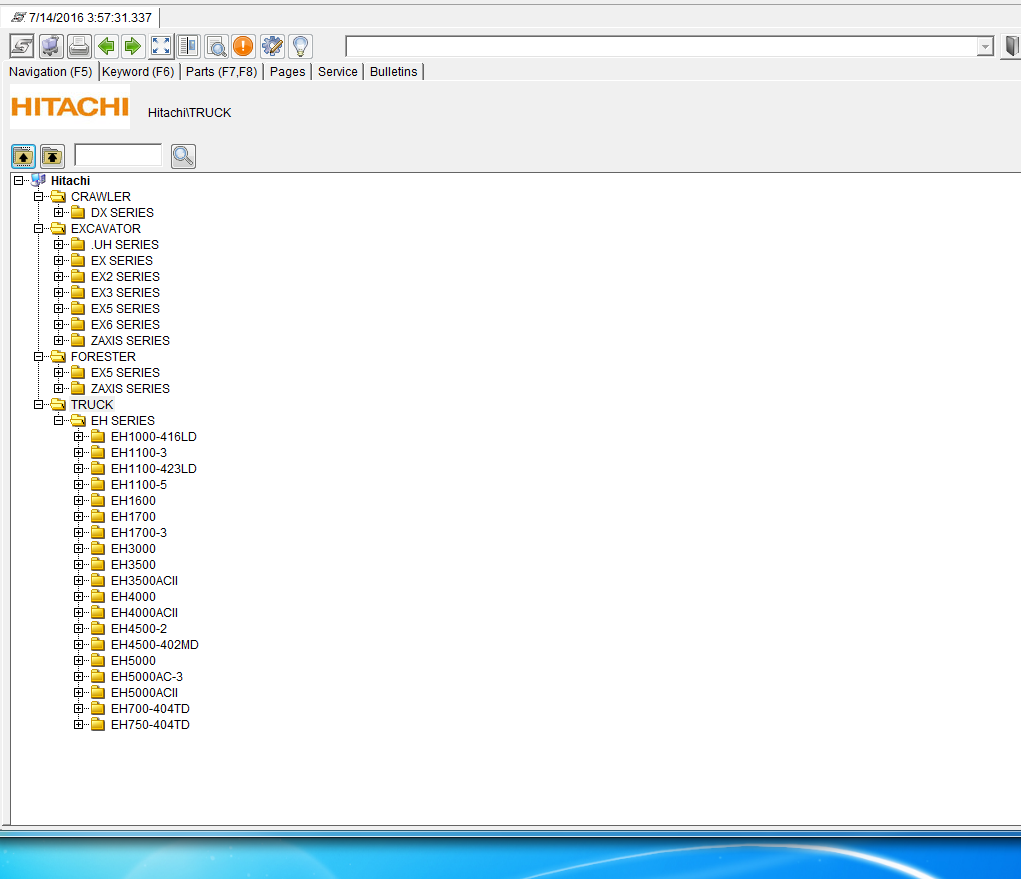Click the EH SERIES open folder icon
This screenshot has height=879, width=1021.
(x=79, y=421)
